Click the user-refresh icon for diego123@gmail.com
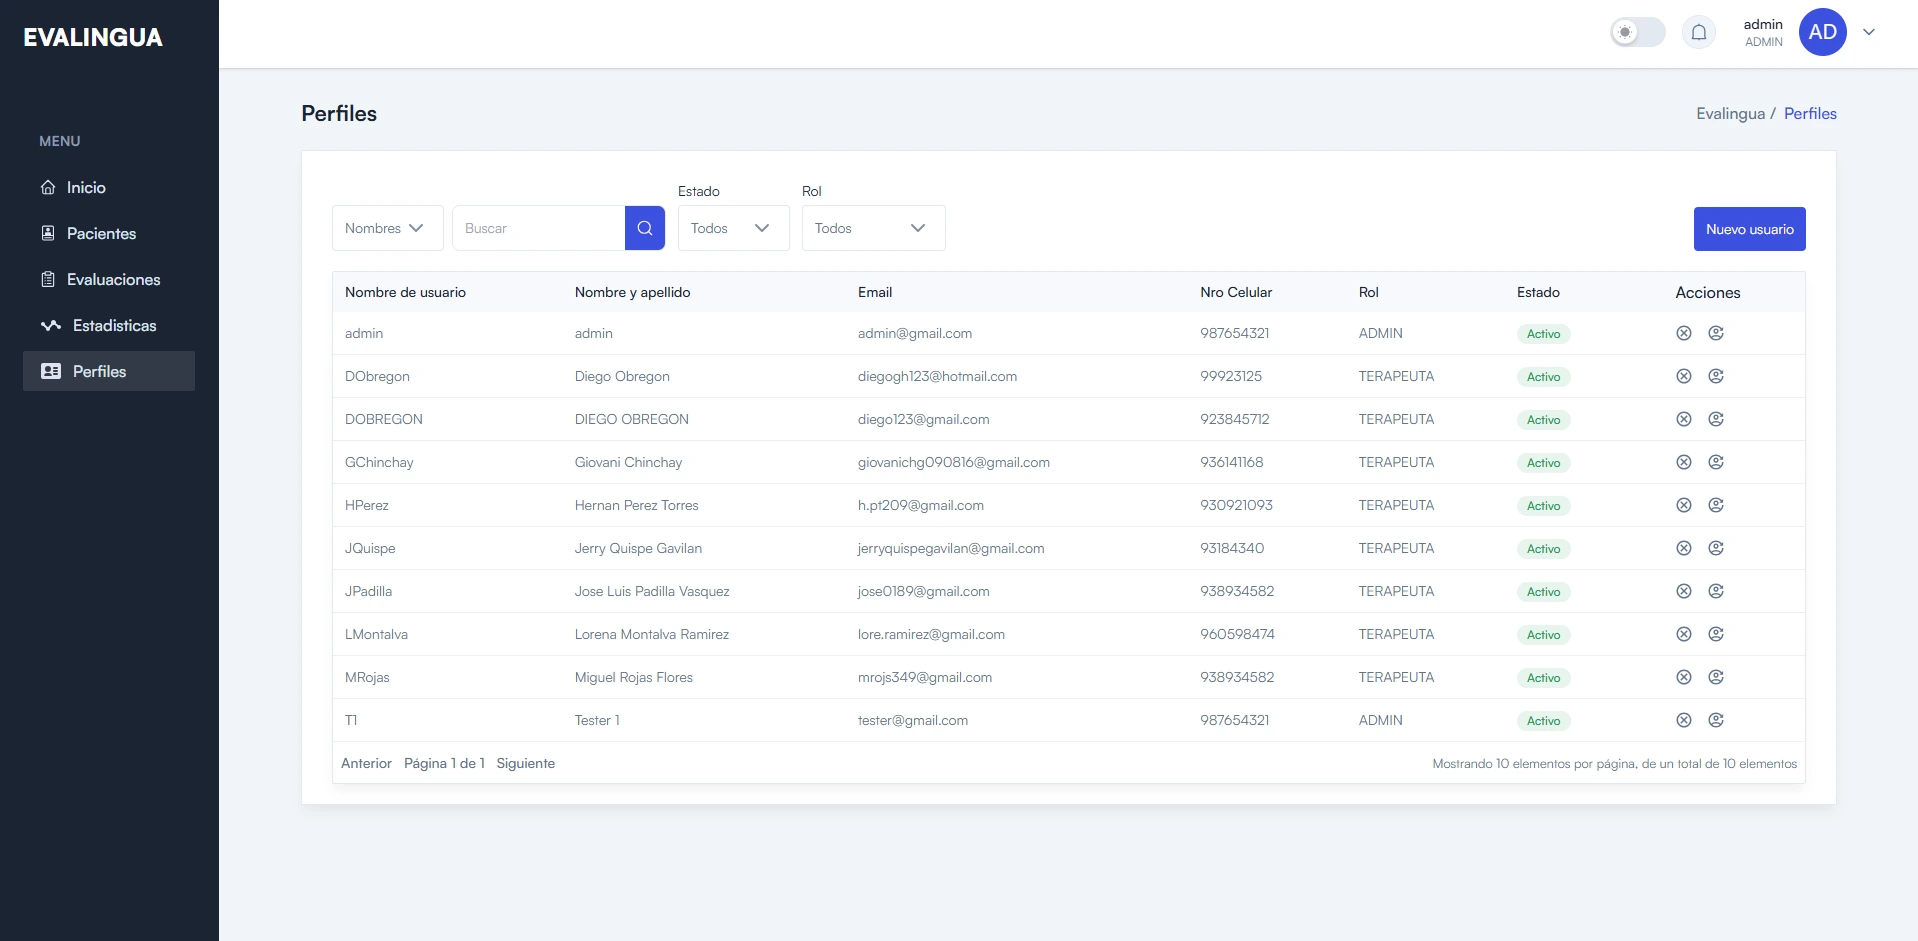Screen dimensions: 1918x941 [1716, 419]
